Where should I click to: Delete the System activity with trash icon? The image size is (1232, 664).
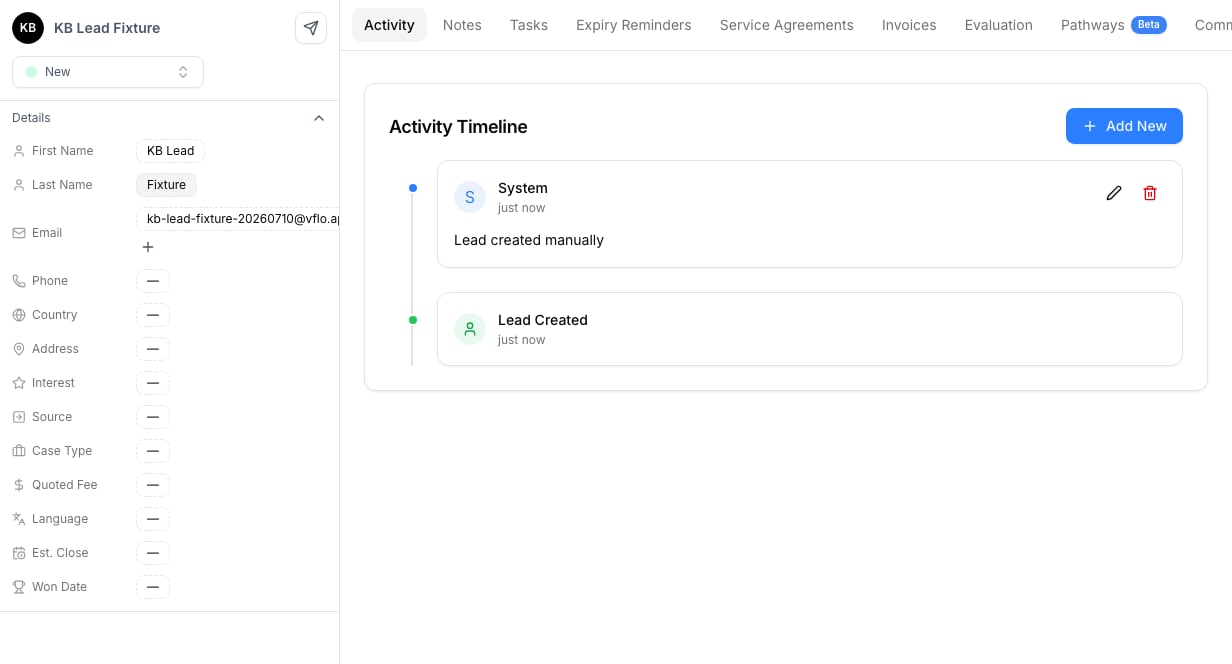(x=1150, y=193)
